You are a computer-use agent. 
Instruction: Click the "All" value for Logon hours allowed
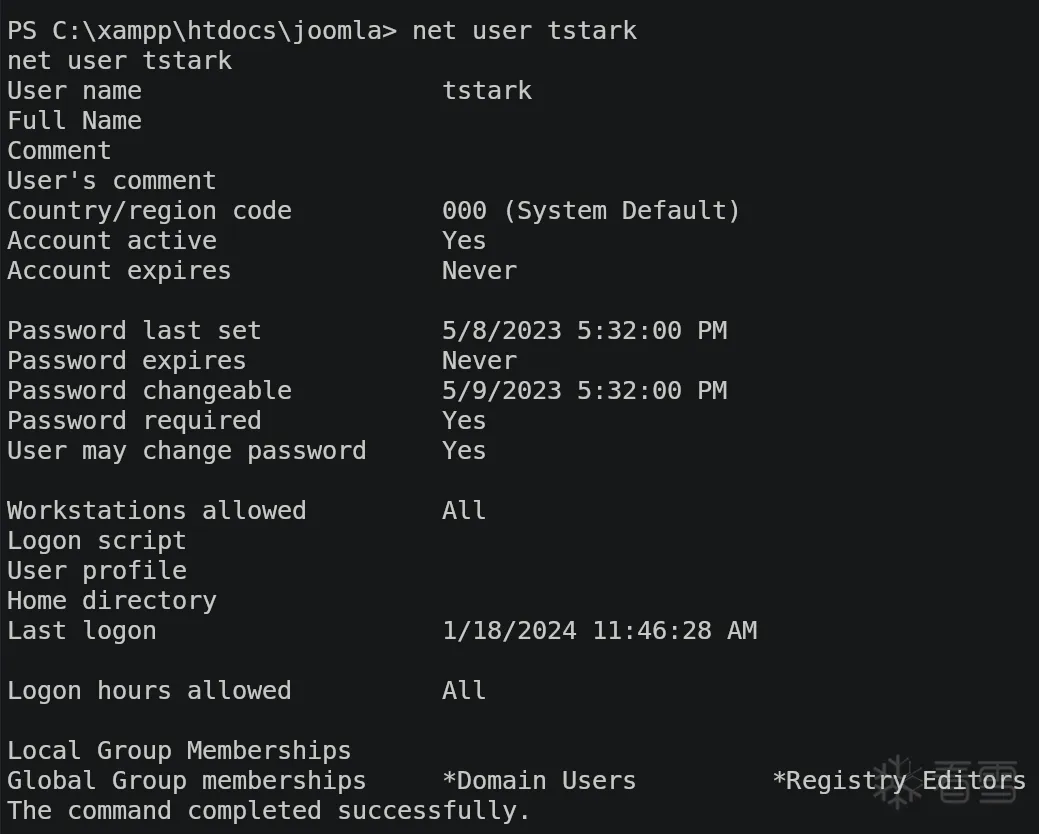point(464,690)
